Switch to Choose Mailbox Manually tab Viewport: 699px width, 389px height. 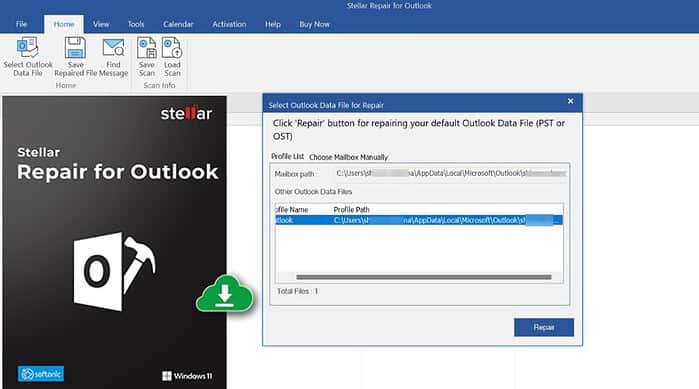pyautogui.click(x=348, y=157)
